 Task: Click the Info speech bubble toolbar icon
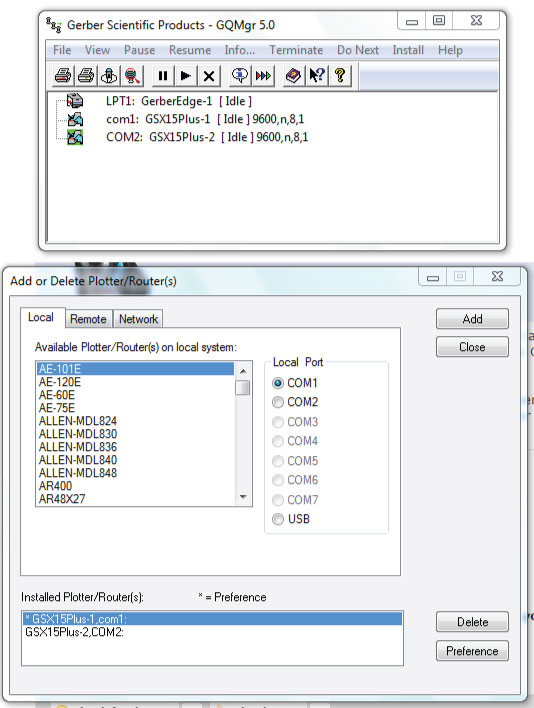click(x=240, y=75)
